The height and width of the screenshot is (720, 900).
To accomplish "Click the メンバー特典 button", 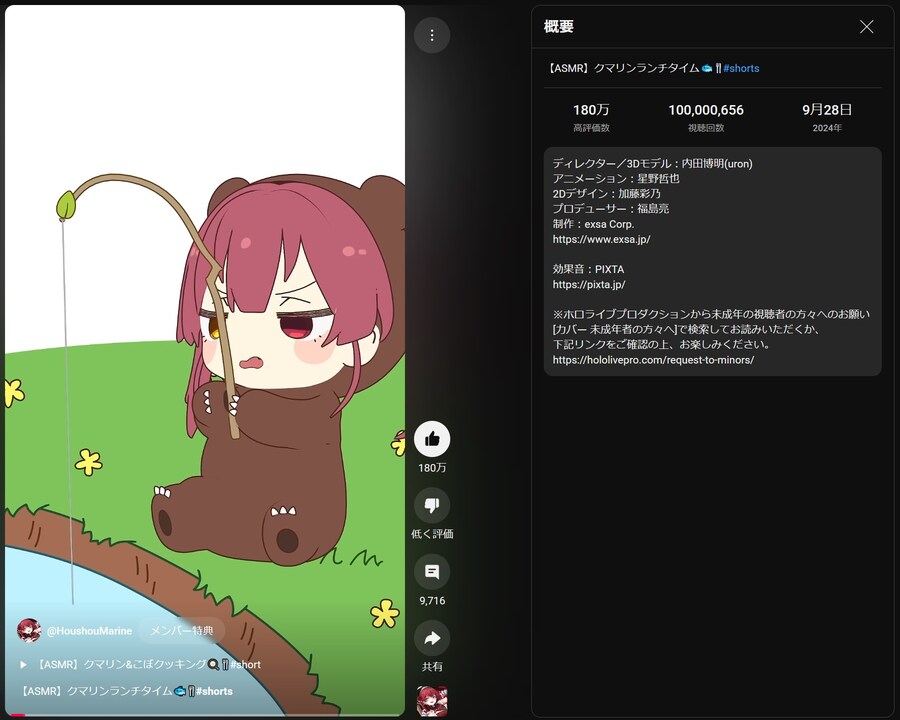I will (x=181, y=631).
